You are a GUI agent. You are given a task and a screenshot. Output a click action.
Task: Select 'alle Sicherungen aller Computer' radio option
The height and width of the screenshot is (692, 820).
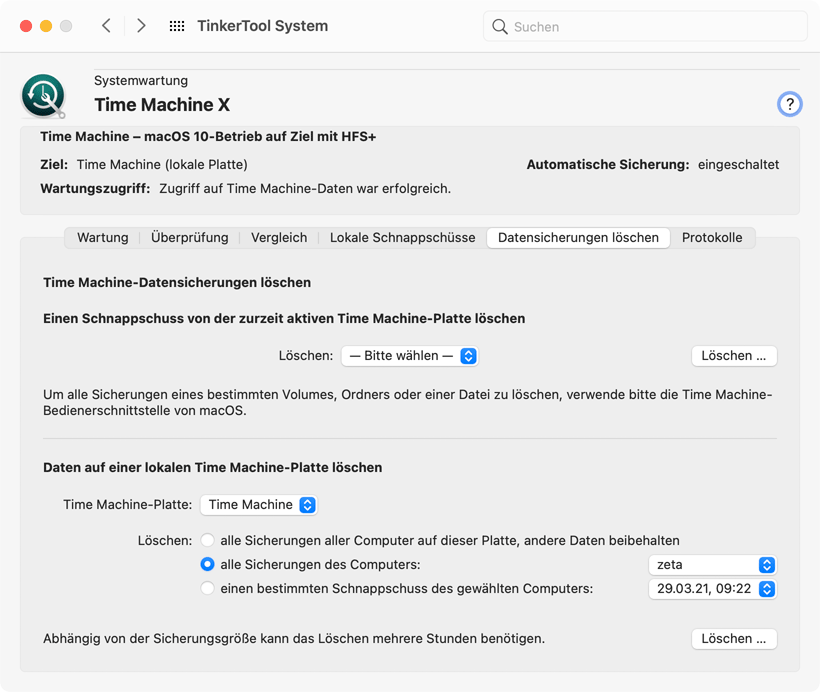point(208,540)
